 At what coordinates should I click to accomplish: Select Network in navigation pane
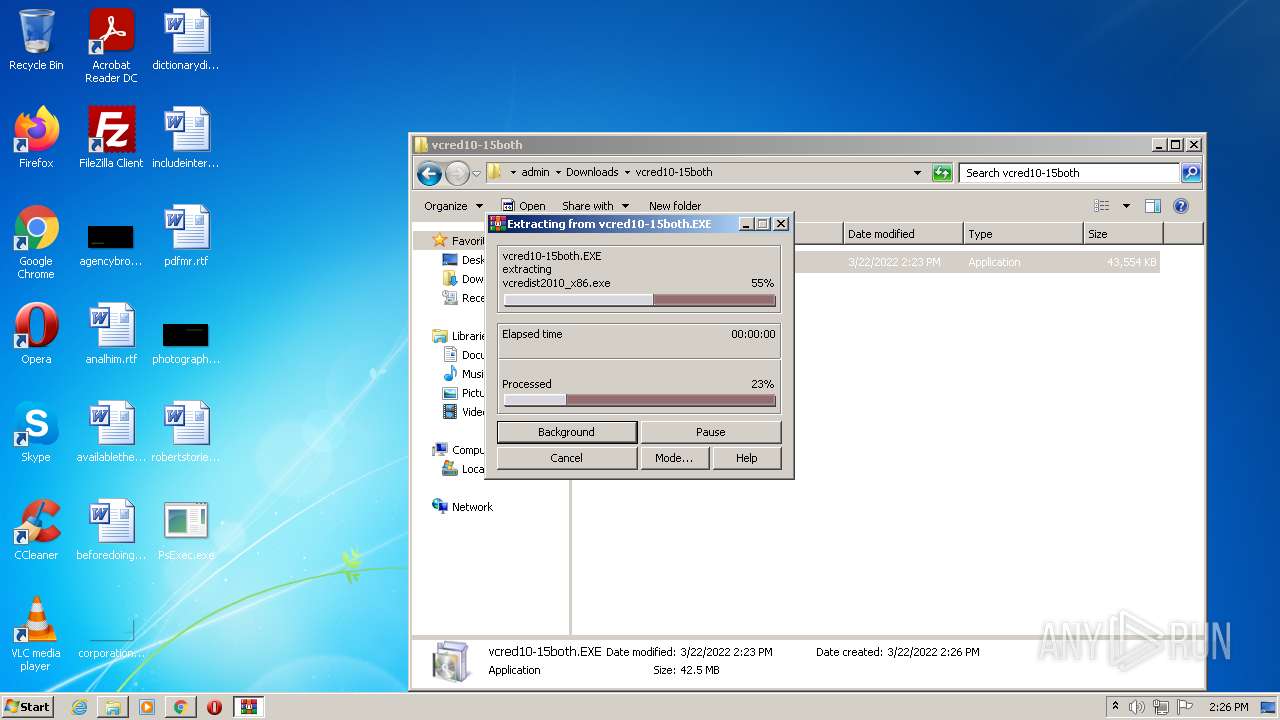(x=462, y=507)
